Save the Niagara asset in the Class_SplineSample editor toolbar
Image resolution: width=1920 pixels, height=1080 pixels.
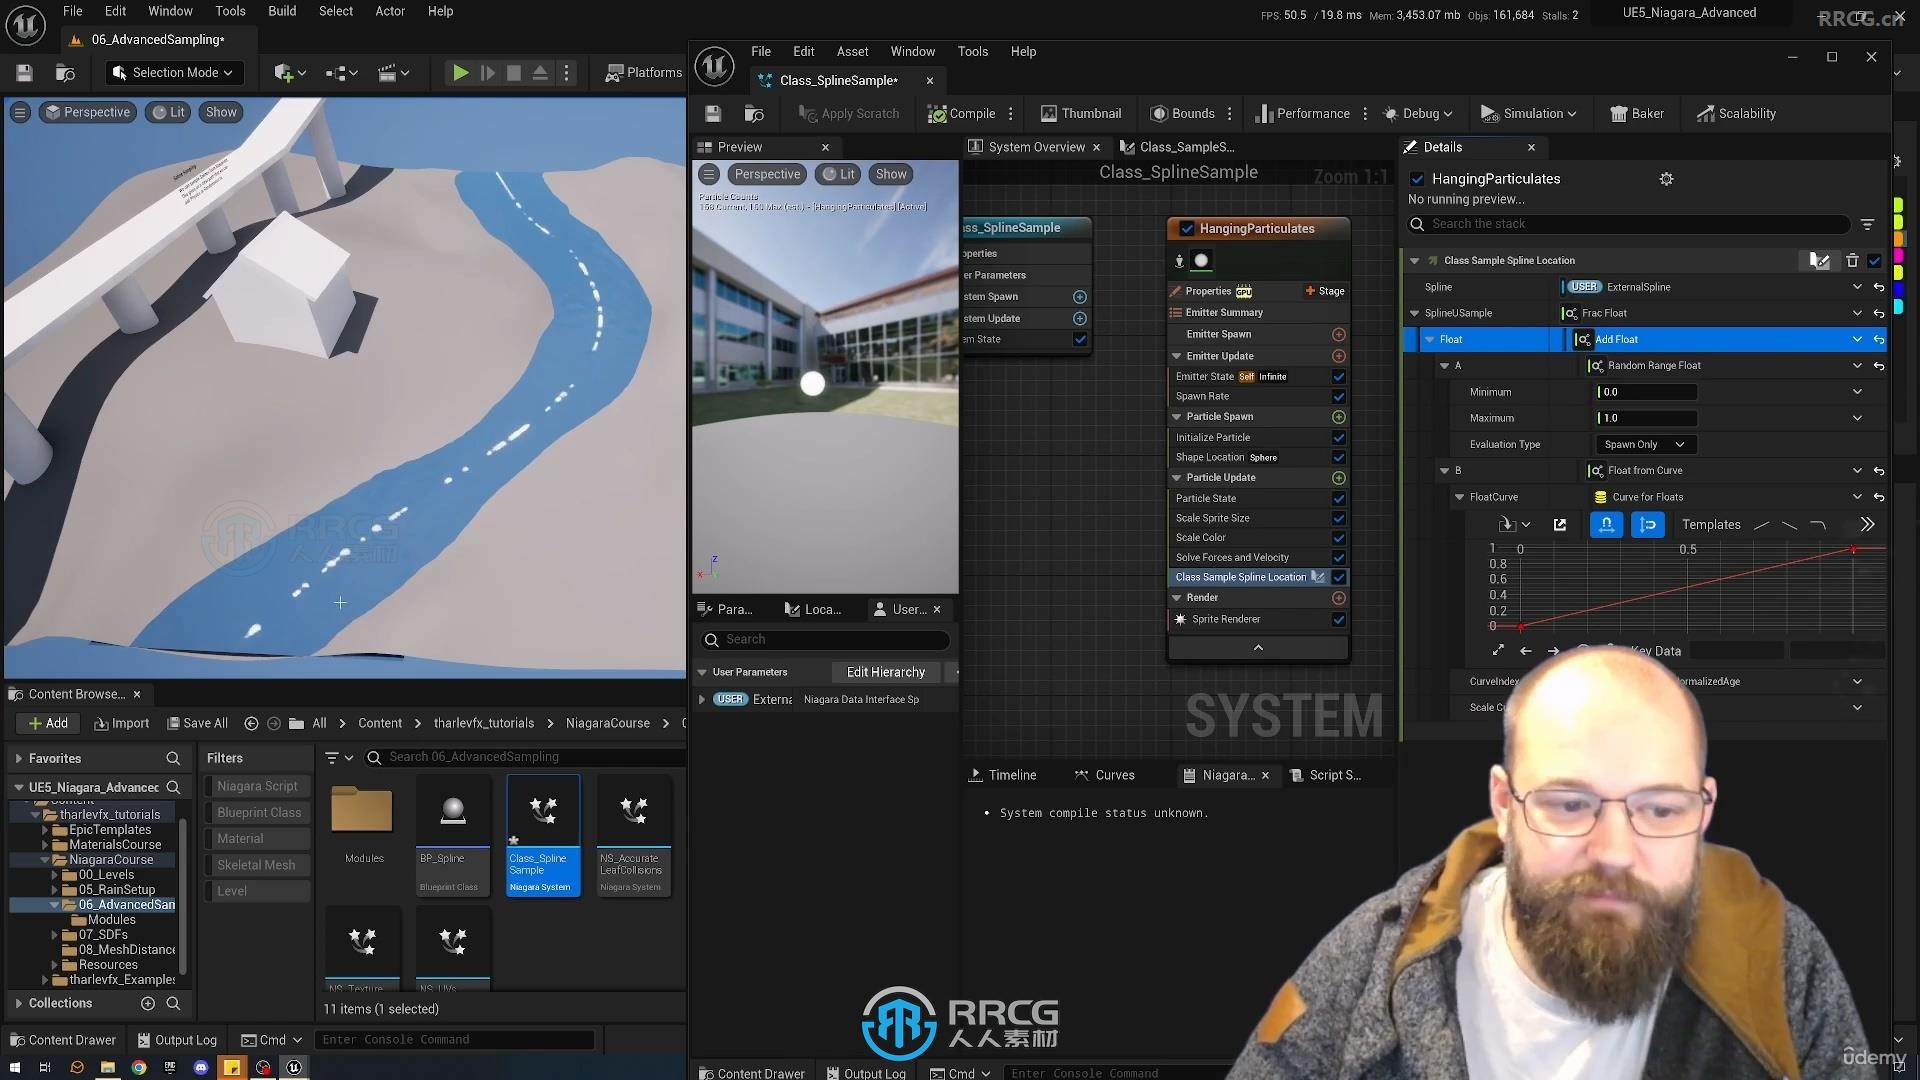pyautogui.click(x=712, y=113)
